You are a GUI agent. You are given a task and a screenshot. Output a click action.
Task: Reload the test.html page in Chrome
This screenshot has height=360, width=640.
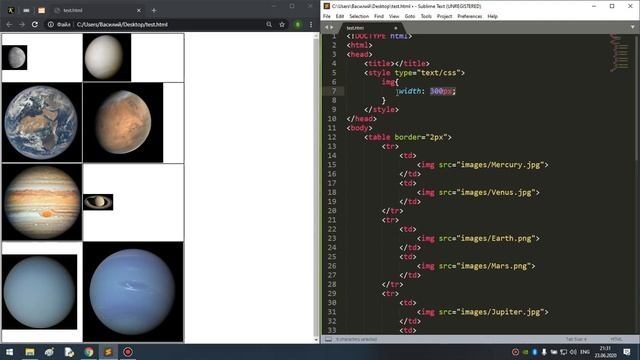(35, 24)
